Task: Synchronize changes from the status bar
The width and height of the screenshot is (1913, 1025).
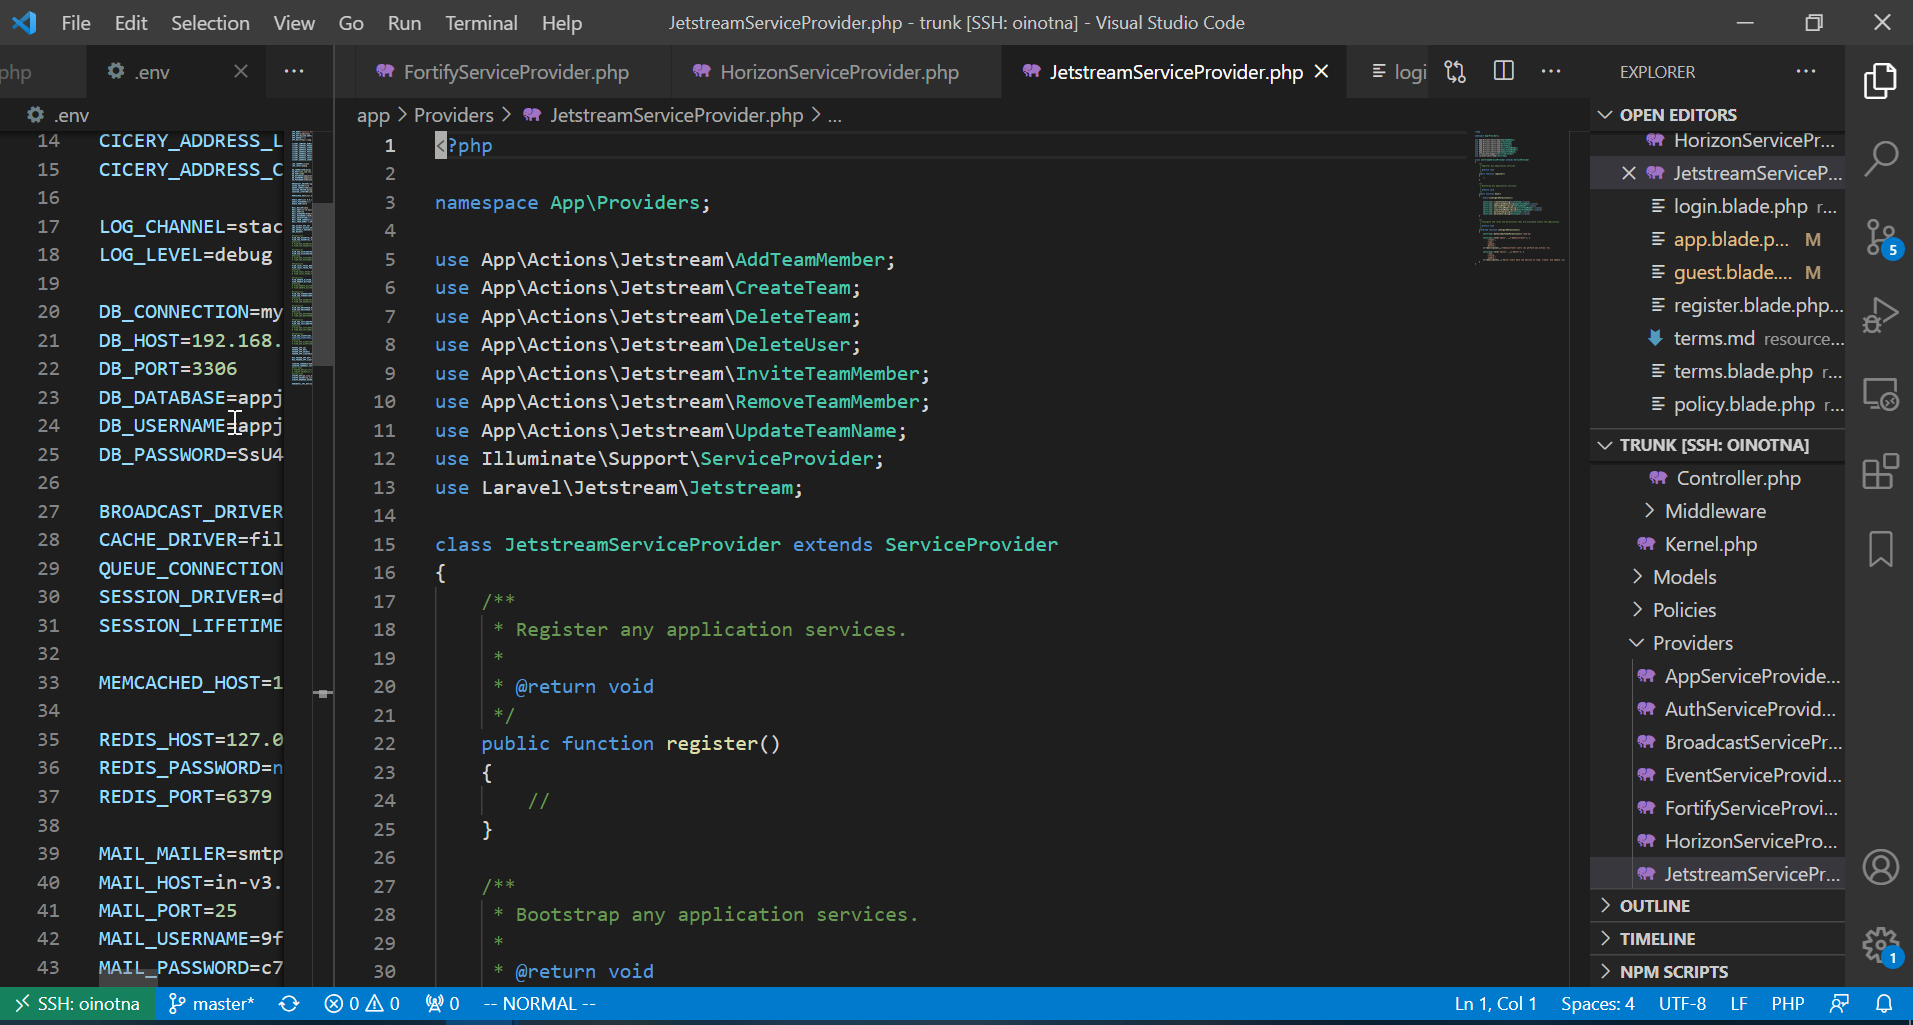Action: pyautogui.click(x=289, y=1004)
